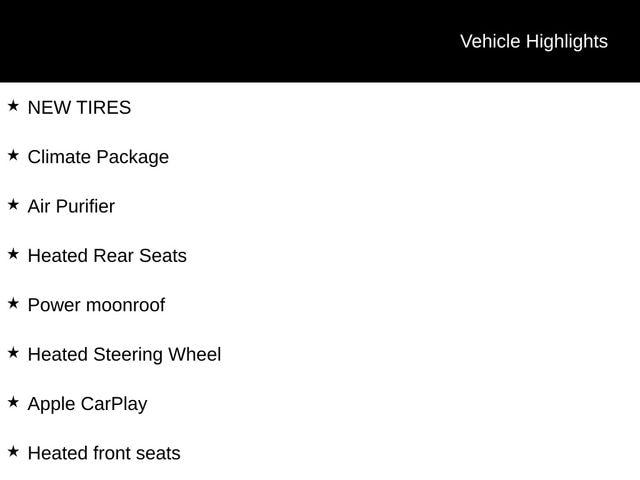
Task: Click the NEW TIRES highlight text
Action: coord(79,108)
